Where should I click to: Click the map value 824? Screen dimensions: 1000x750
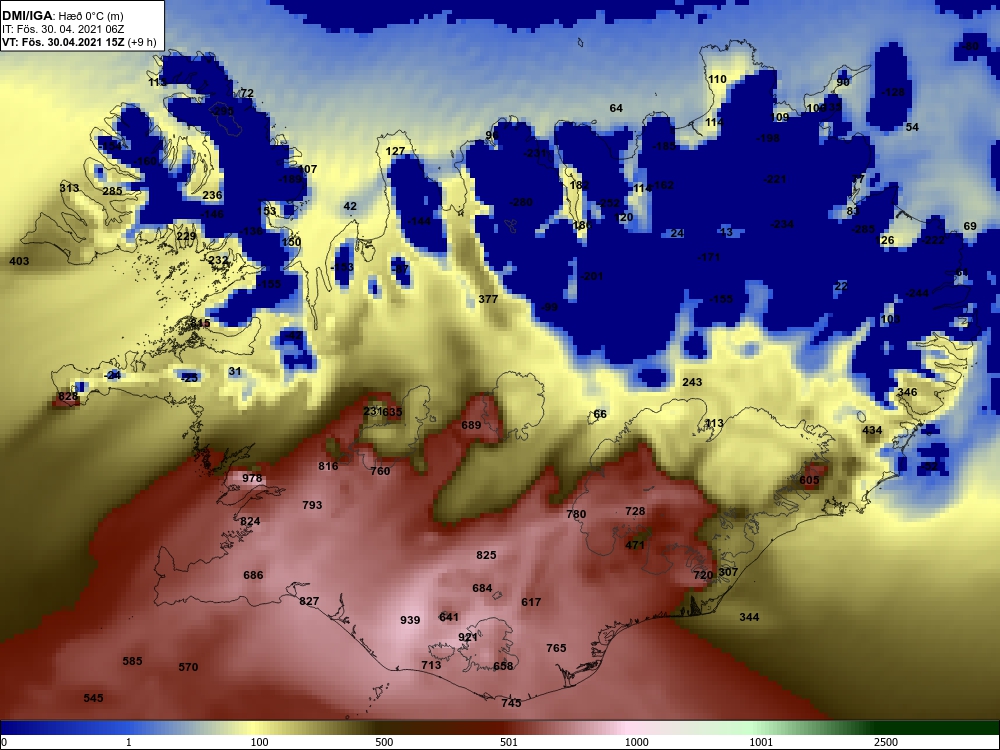coord(250,521)
